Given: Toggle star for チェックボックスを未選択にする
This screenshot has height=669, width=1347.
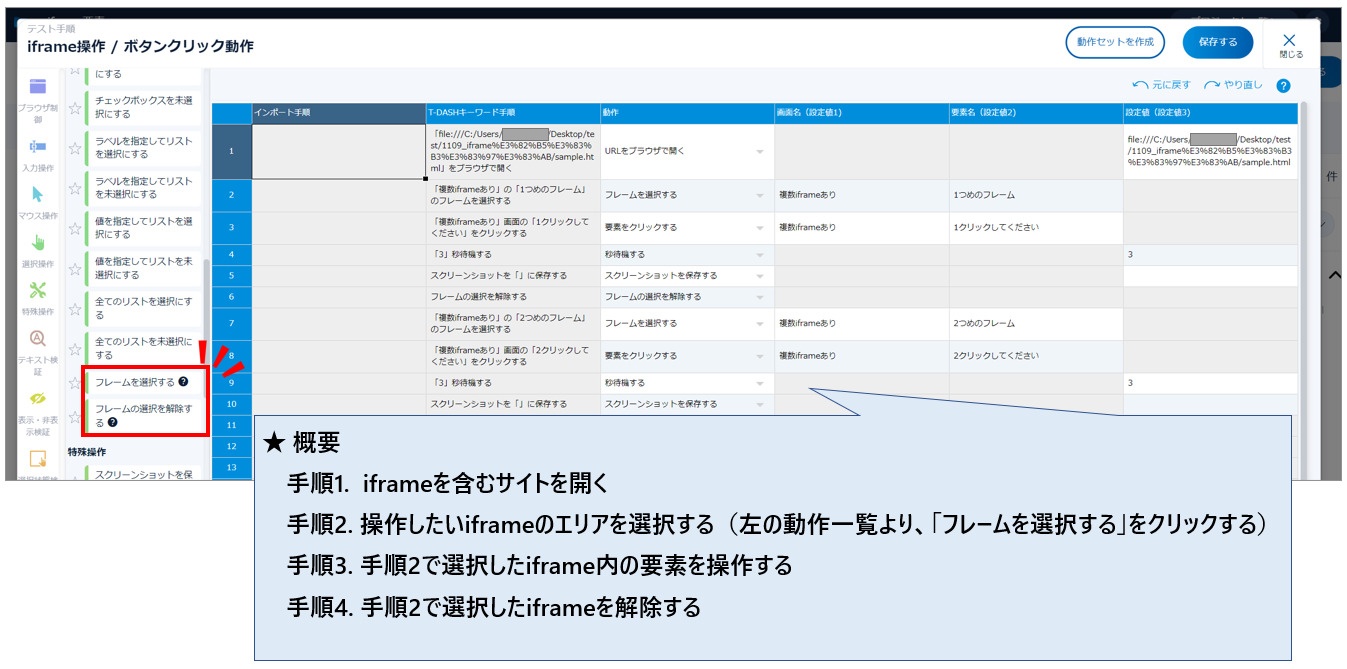Looking at the screenshot, I should point(75,107).
